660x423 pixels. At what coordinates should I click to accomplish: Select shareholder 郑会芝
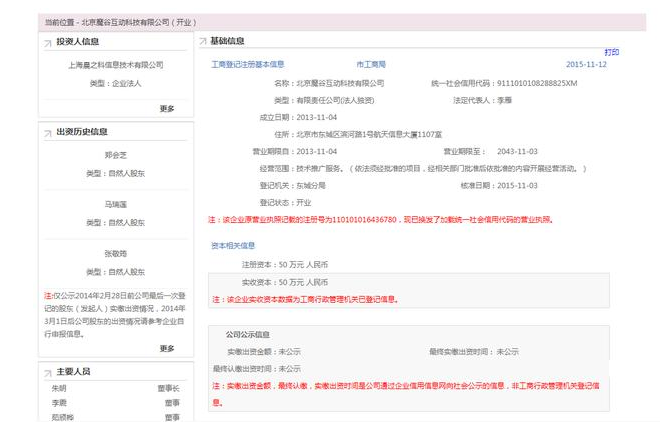click(x=116, y=155)
